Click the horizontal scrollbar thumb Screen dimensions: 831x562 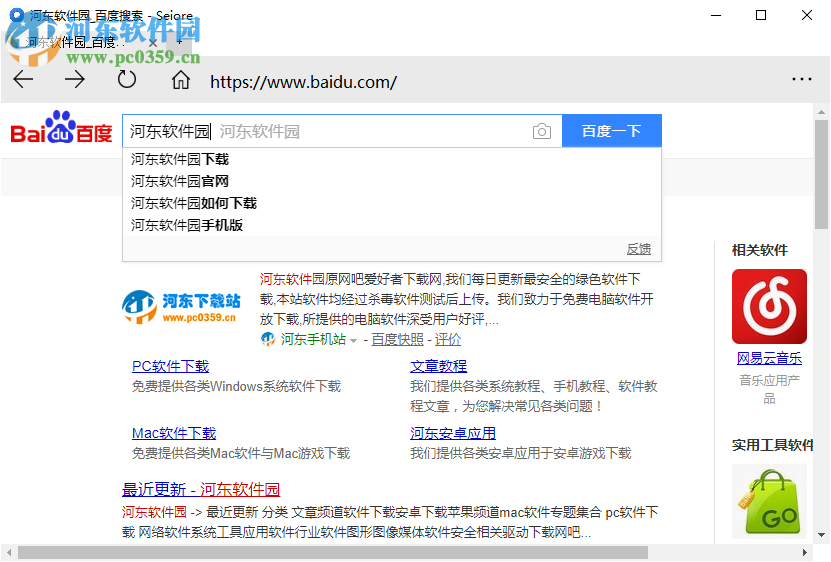(333, 552)
